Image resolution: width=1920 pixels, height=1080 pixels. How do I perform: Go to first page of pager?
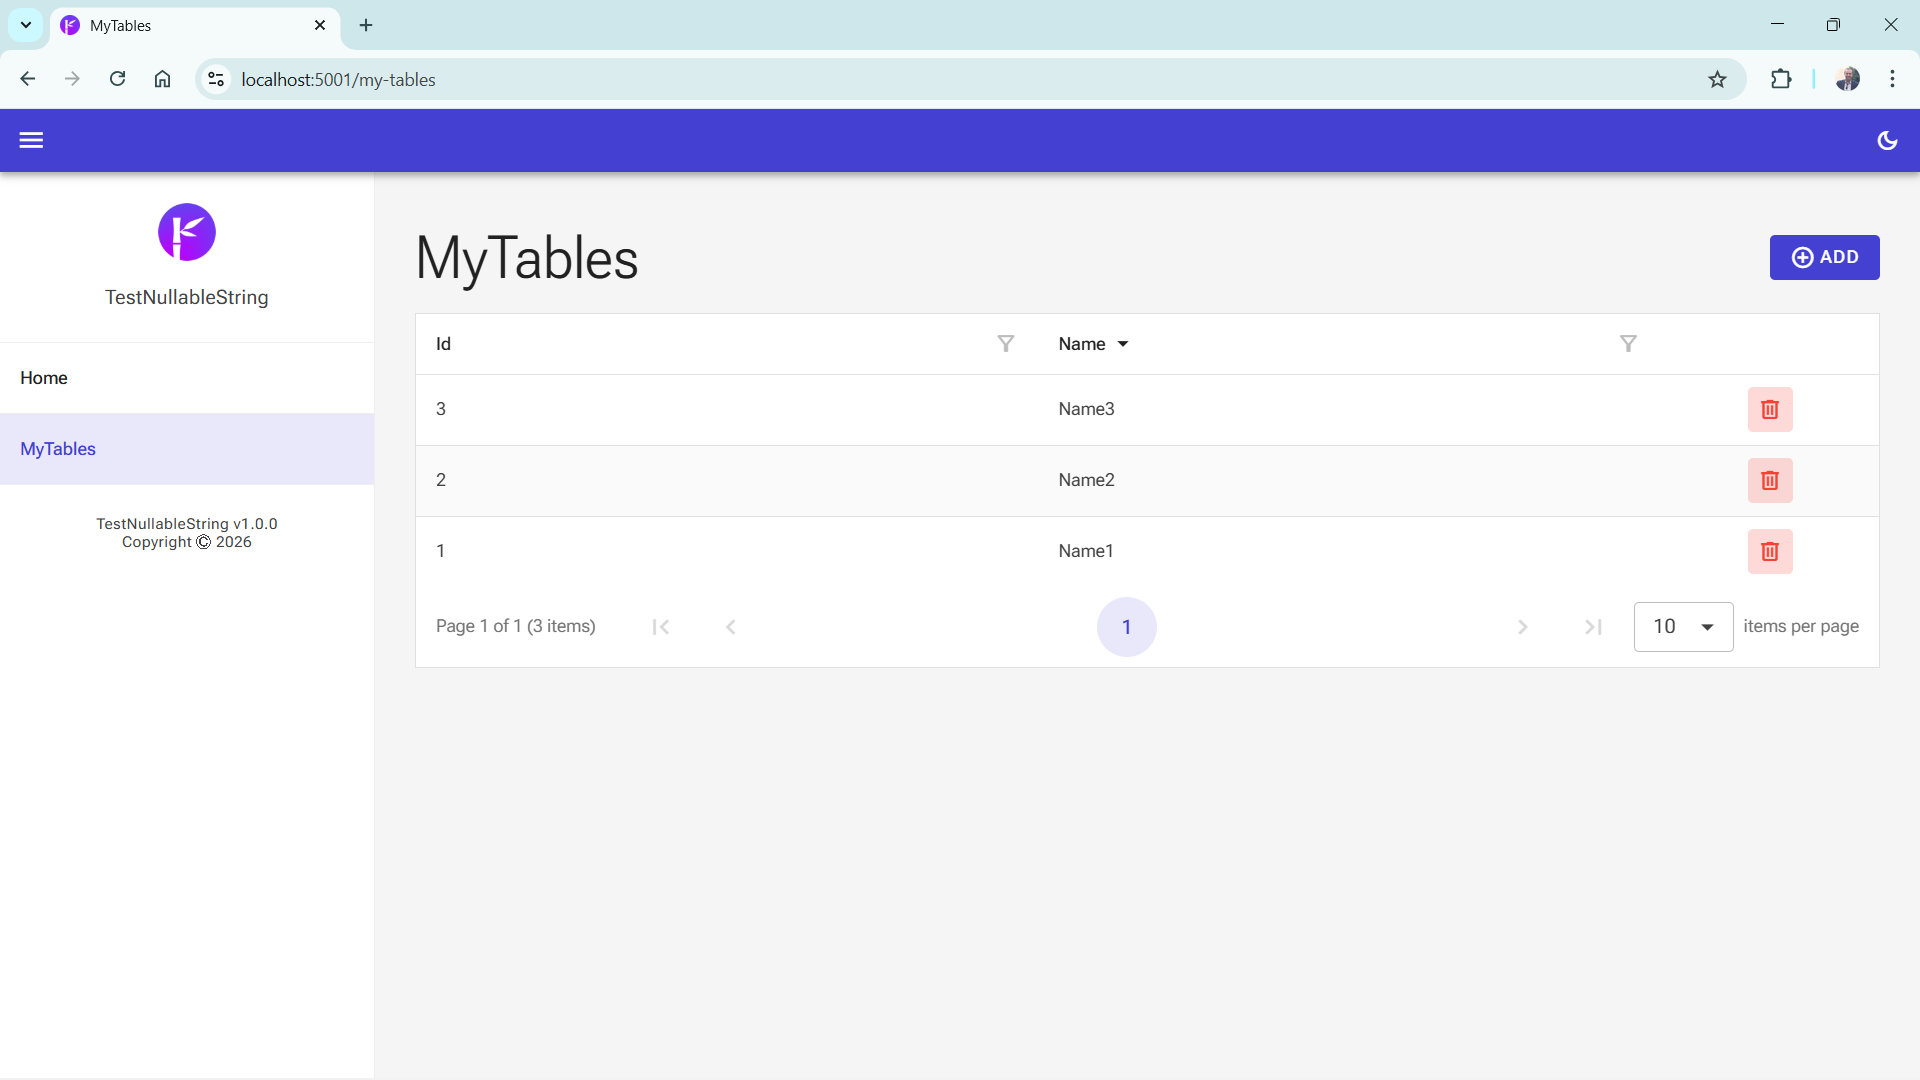tap(660, 627)
